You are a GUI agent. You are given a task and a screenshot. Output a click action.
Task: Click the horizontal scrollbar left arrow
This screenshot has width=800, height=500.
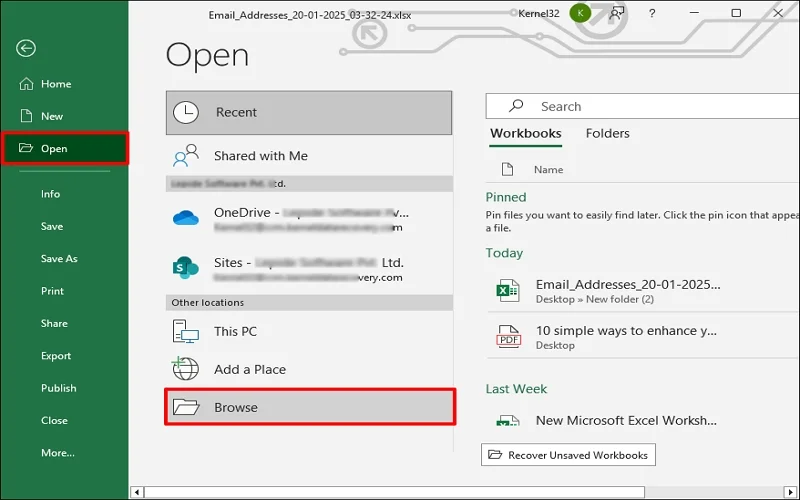[137, 492]
